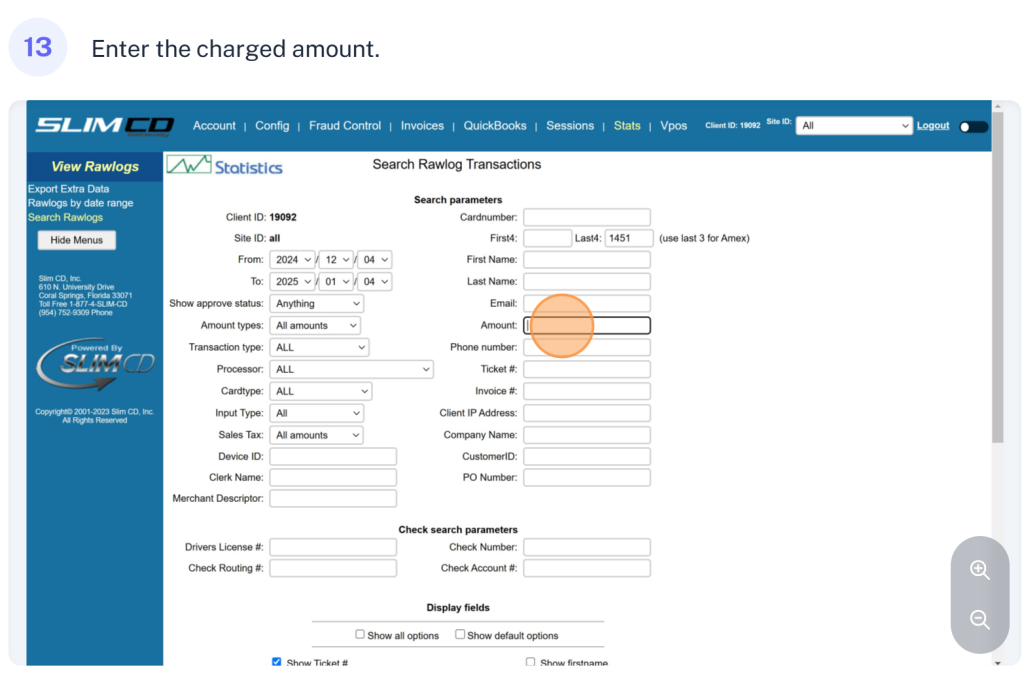Click the Powered By Slim CD badge
This screenshot has width=1024, height=682.
[x=95, y=362]
